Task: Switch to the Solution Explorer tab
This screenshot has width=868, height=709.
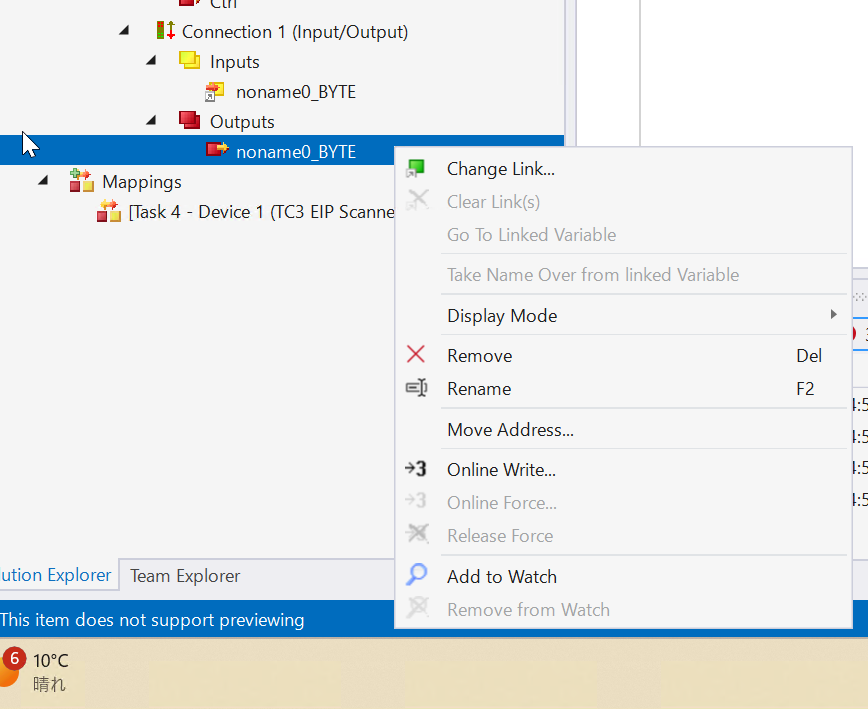Action: click(56, 575)
